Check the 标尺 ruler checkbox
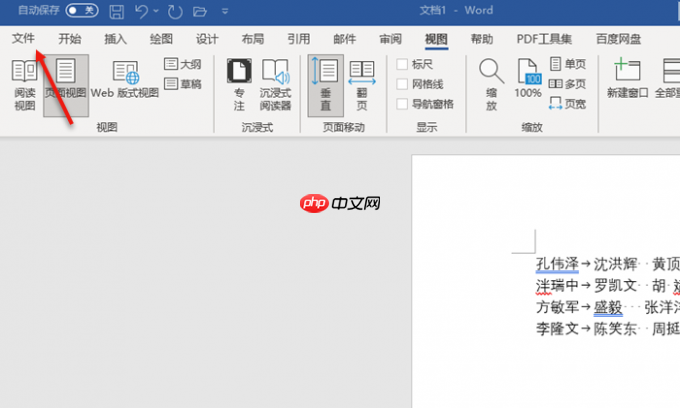The width and height of the screenshot is (680, 408). tap(402, 65)
